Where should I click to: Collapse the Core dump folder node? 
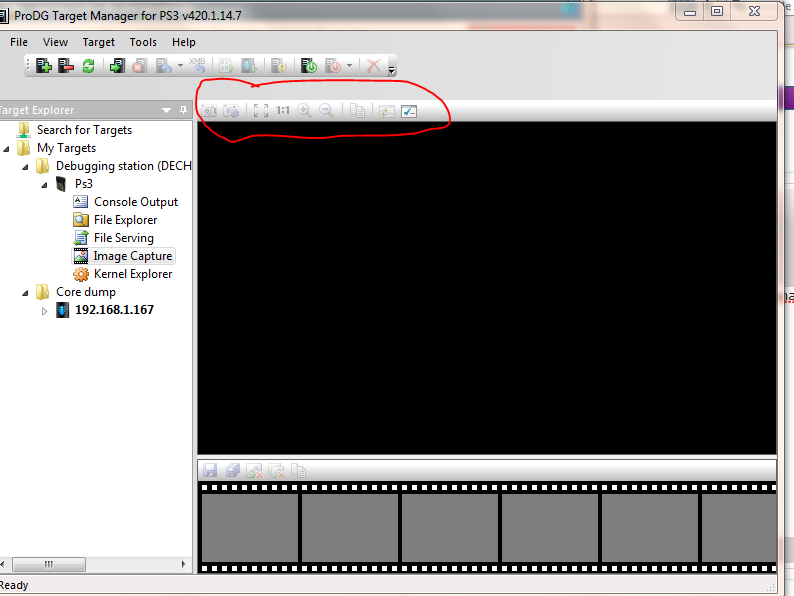(x=25, y=293)
